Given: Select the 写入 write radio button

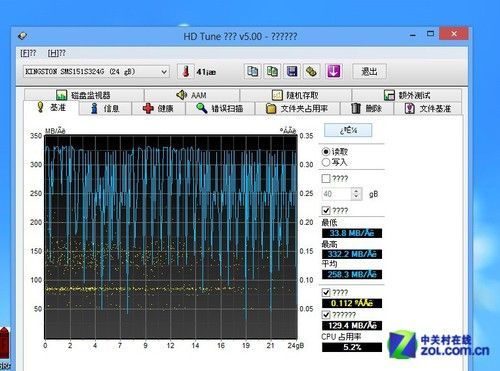Looking at the screenshot, I should point(326,162).
